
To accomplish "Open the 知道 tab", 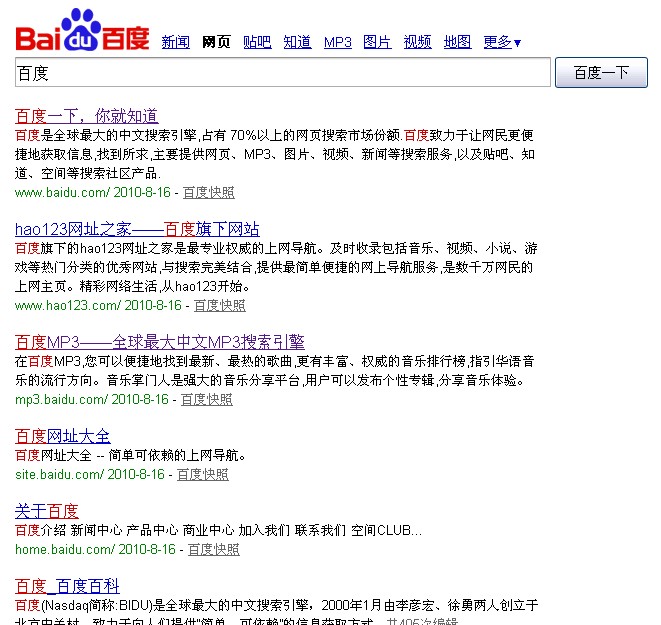I will tap(298, 42).
